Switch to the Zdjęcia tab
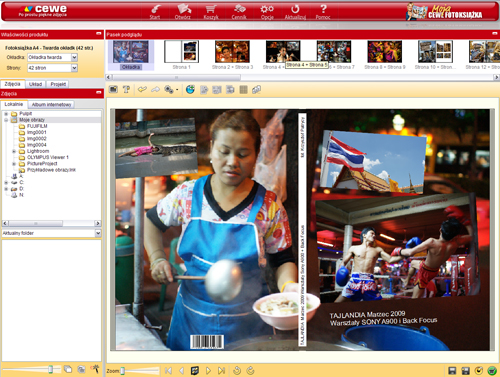The height and width of the screenshot is (377, 500). tap(13, 84)
